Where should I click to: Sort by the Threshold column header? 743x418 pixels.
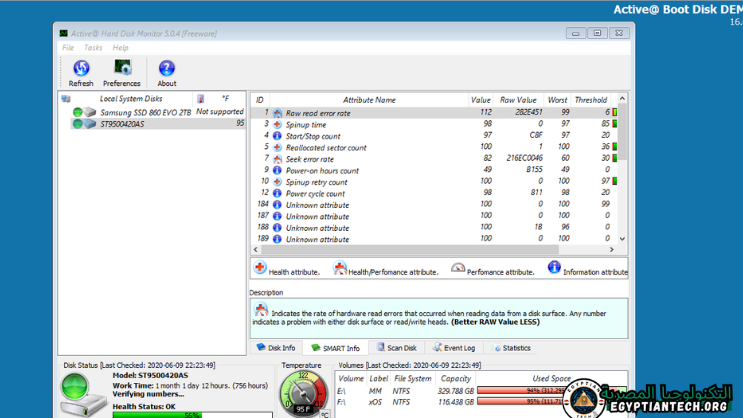pos(591,100)
